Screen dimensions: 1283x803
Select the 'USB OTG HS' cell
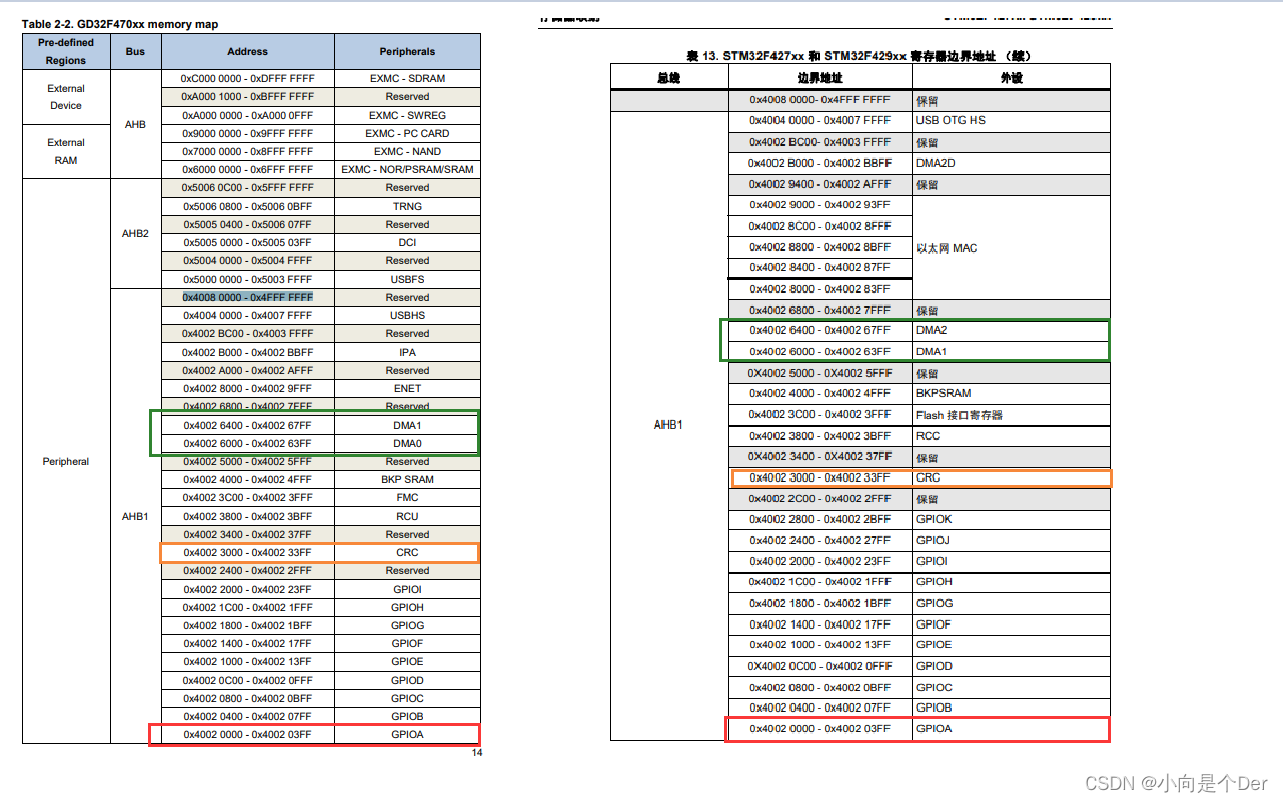pyautogui.click(x=1011, y=120)
